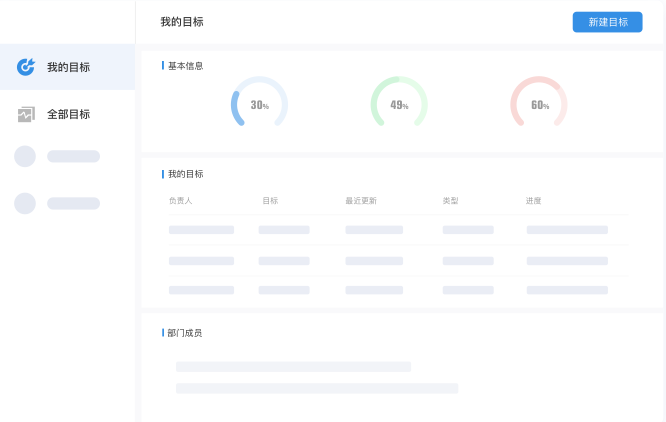Sort by the 最近更新 column header

pos(360,201)
